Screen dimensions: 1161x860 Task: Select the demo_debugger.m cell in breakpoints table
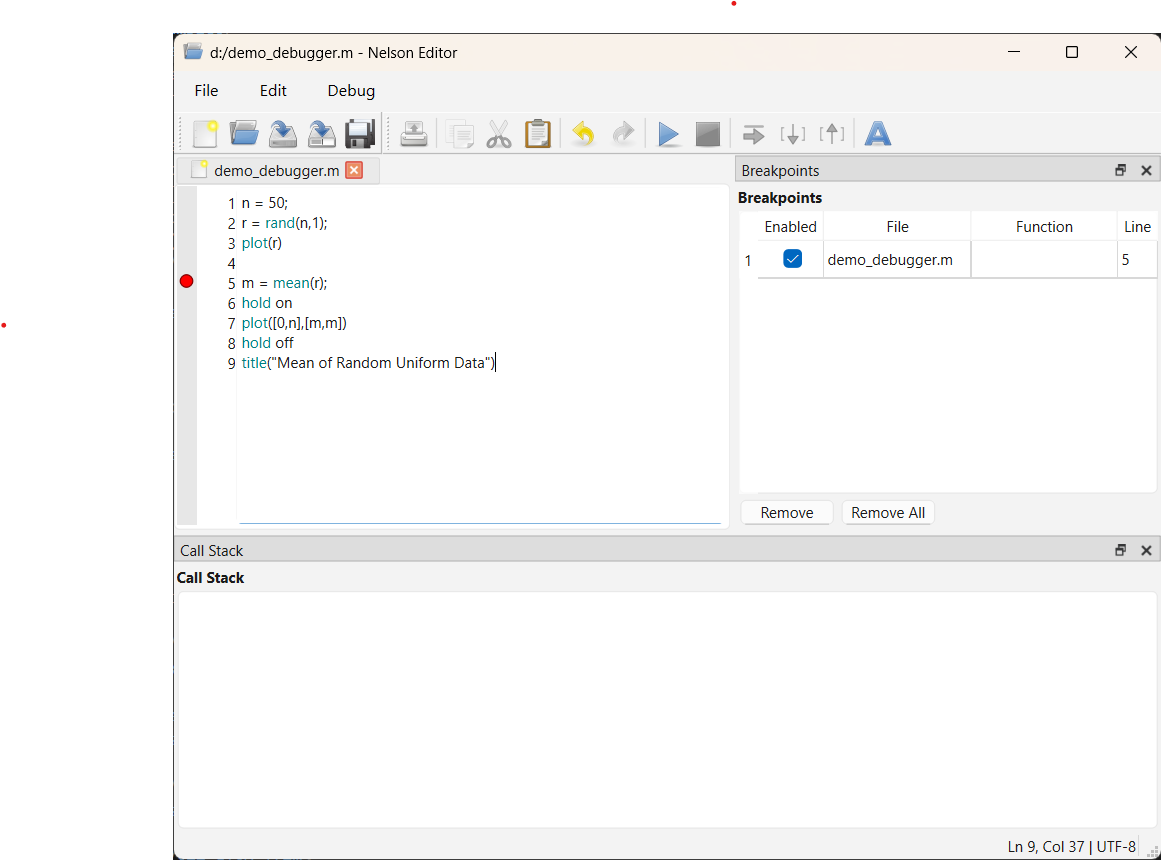pyautogui.click(x=897, y=259)
